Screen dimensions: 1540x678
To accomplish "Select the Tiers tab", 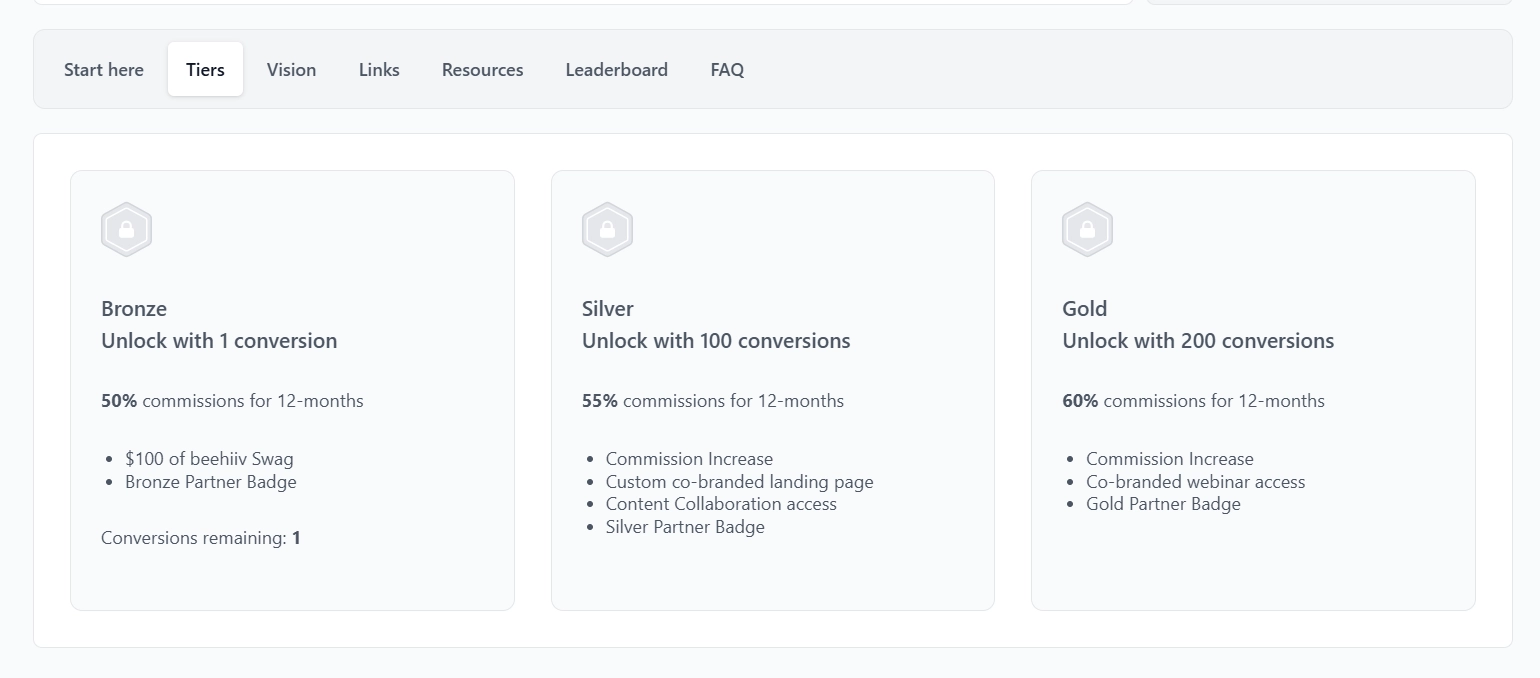I will [x=205, y=69].
